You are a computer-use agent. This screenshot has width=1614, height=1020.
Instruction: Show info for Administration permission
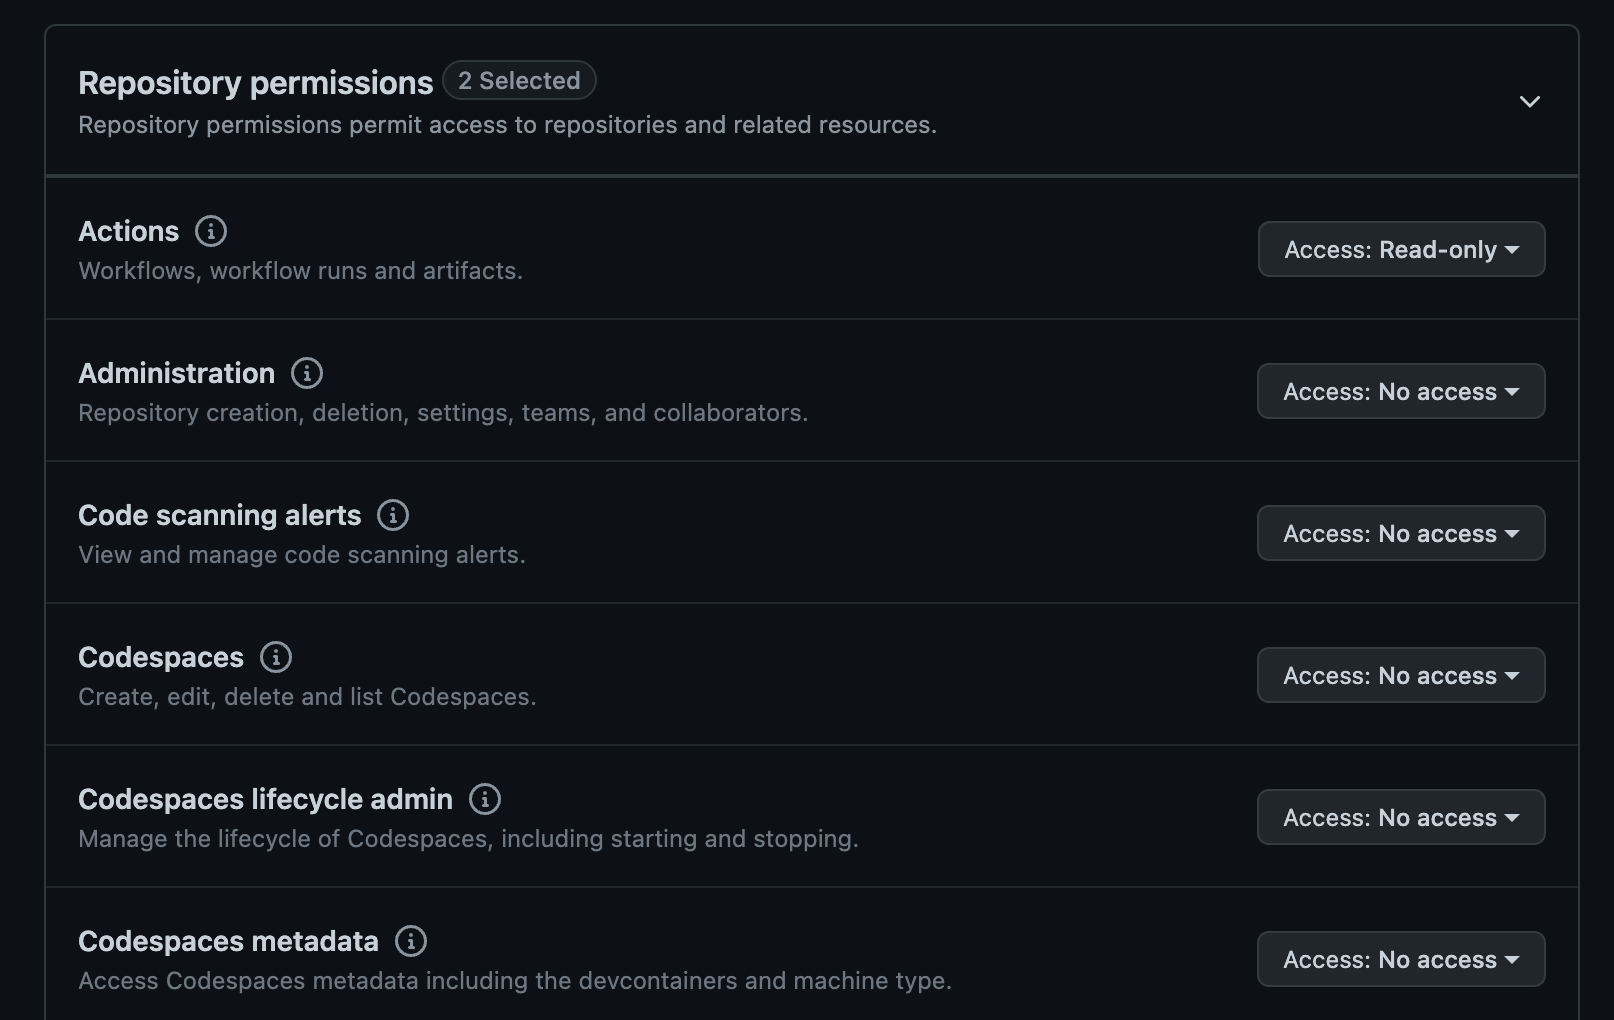tap(306, 373)
